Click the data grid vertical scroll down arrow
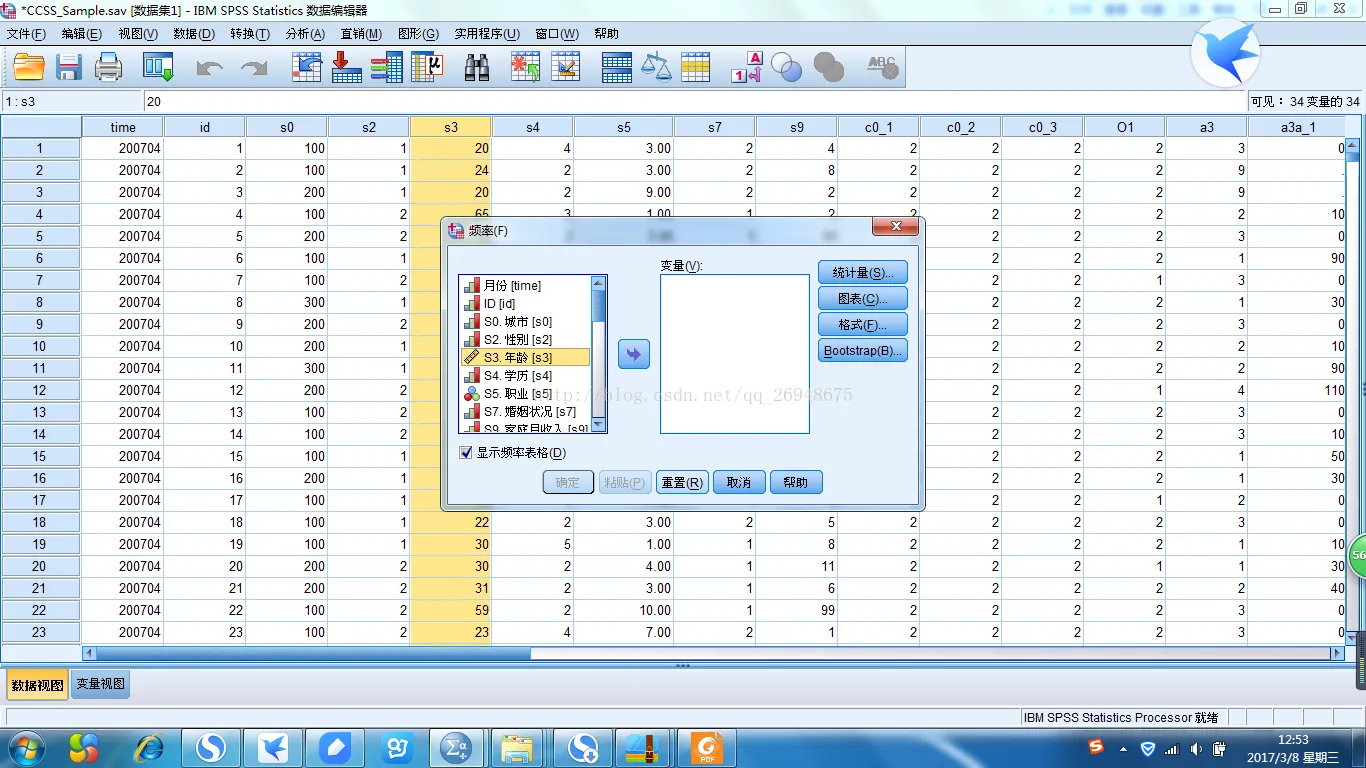Screen dimensions: 1366x768 1352,637
